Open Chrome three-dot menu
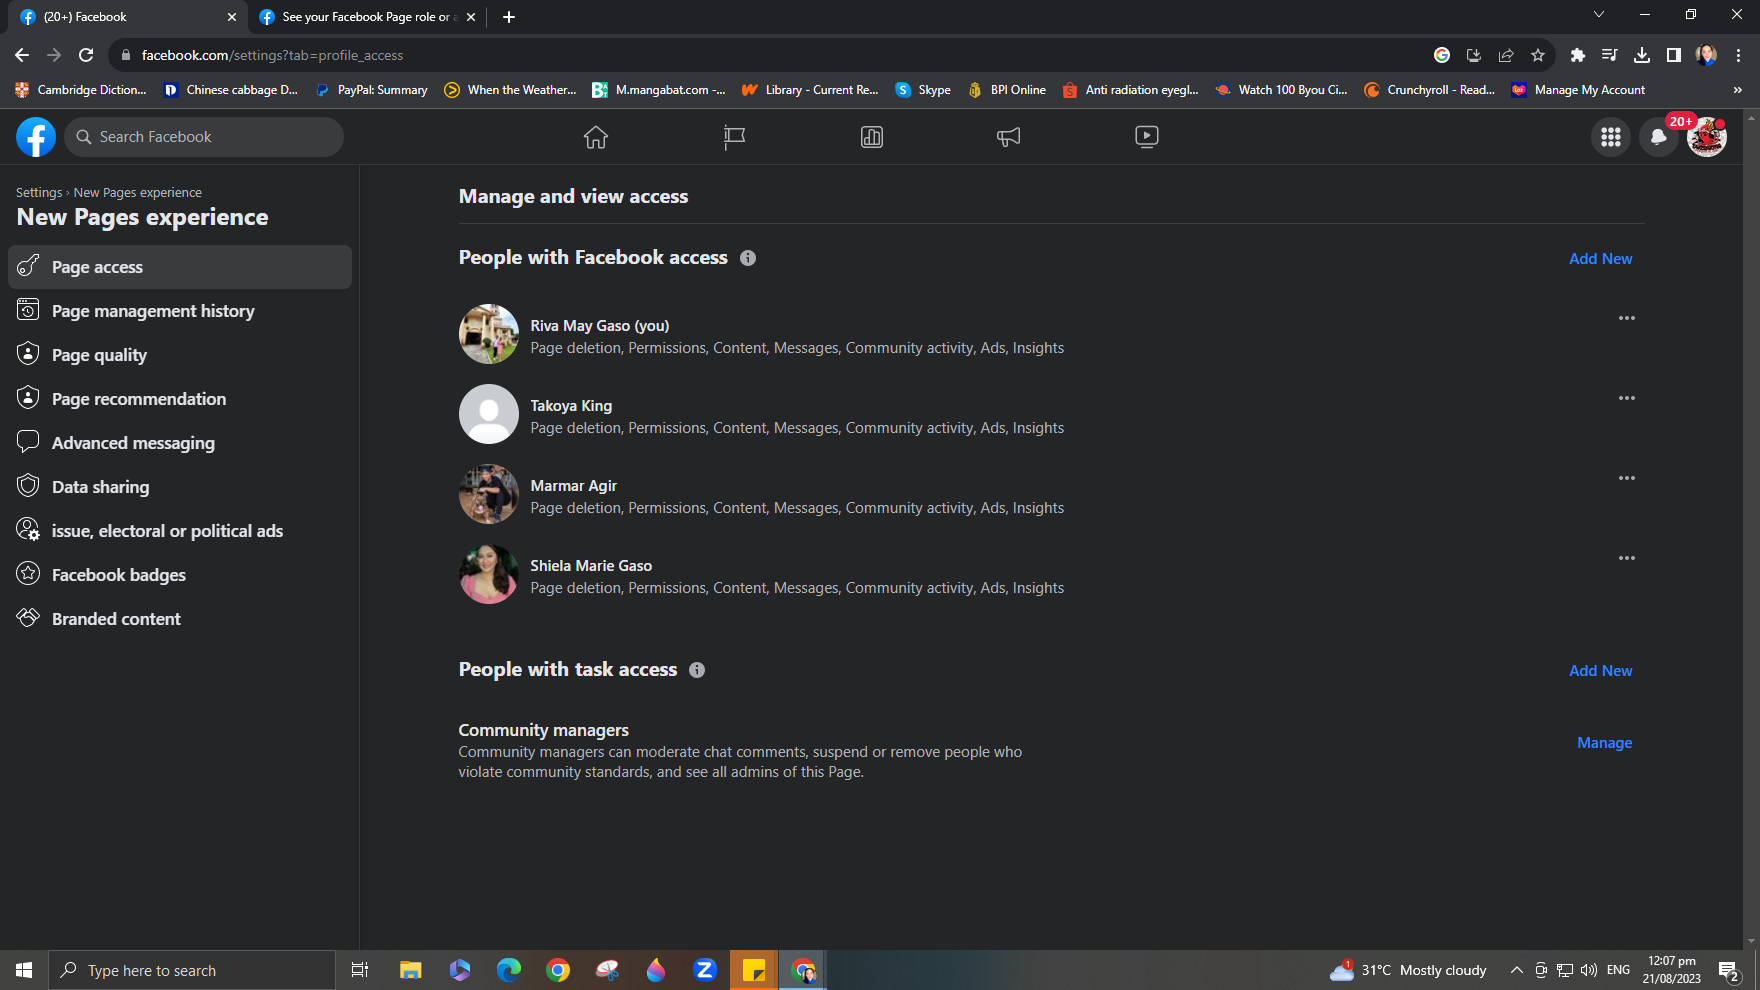1760x990 pixels. pyautogui.click(x=1738, y=55)
